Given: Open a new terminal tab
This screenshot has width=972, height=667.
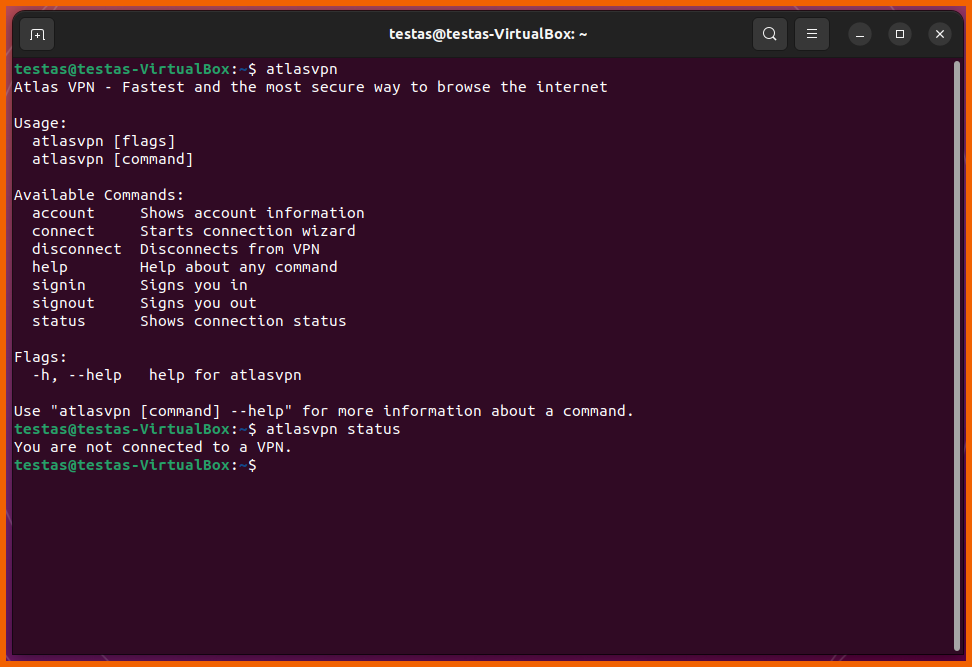Looking at the screenshot, I should [x=37, y=34].
